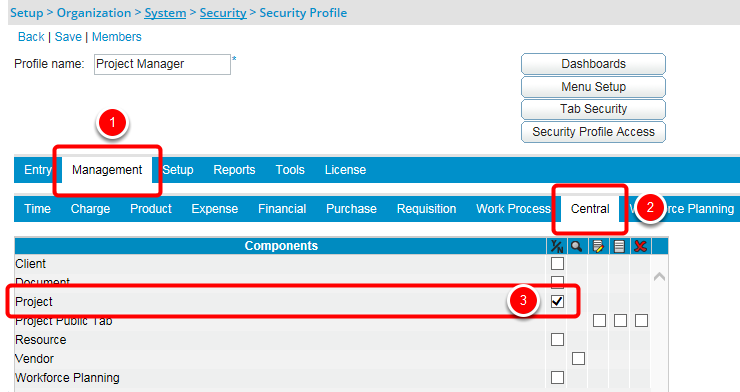The image size is (740, 392).
Task: Click Security Profile Access button
Action: [x=593, y=132]
